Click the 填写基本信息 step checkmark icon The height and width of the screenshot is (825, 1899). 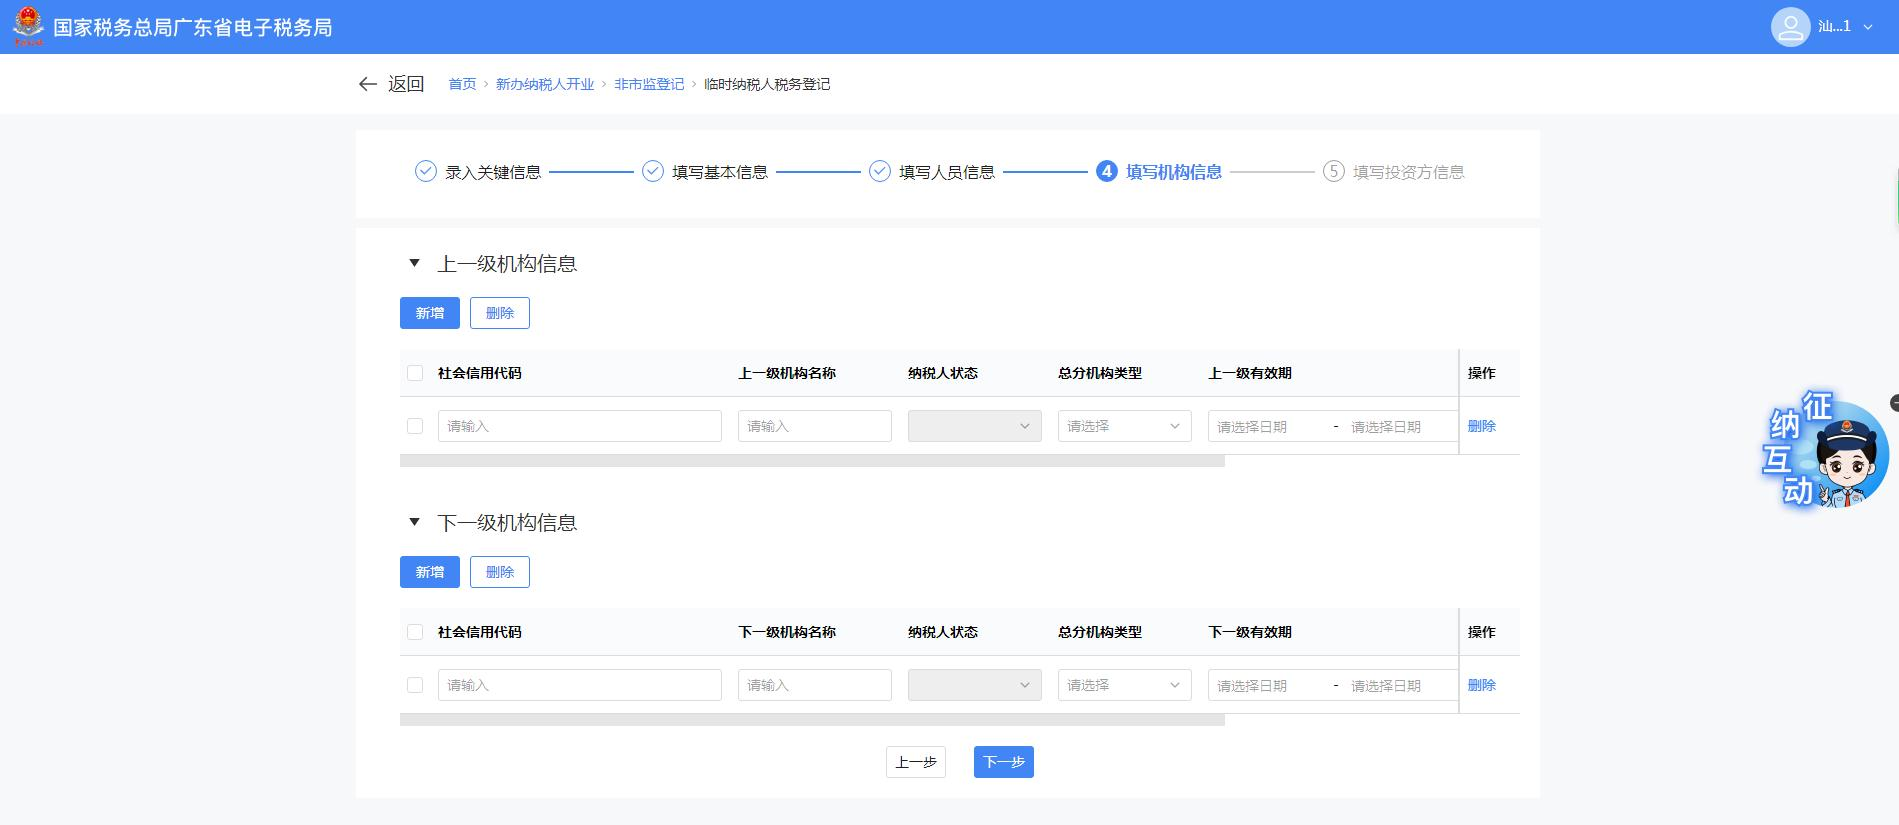pyautogui.click(x=653, y=172)
